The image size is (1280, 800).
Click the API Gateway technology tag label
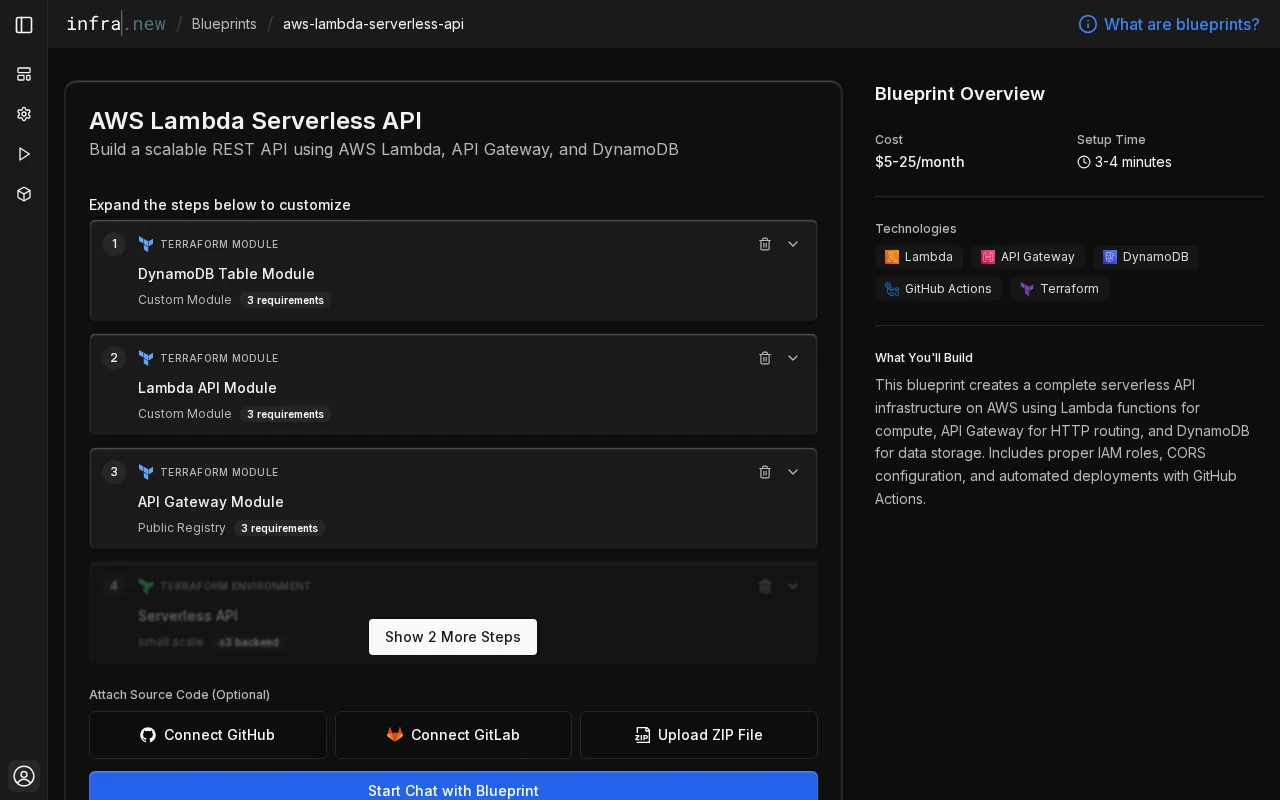coord(1038,257)
